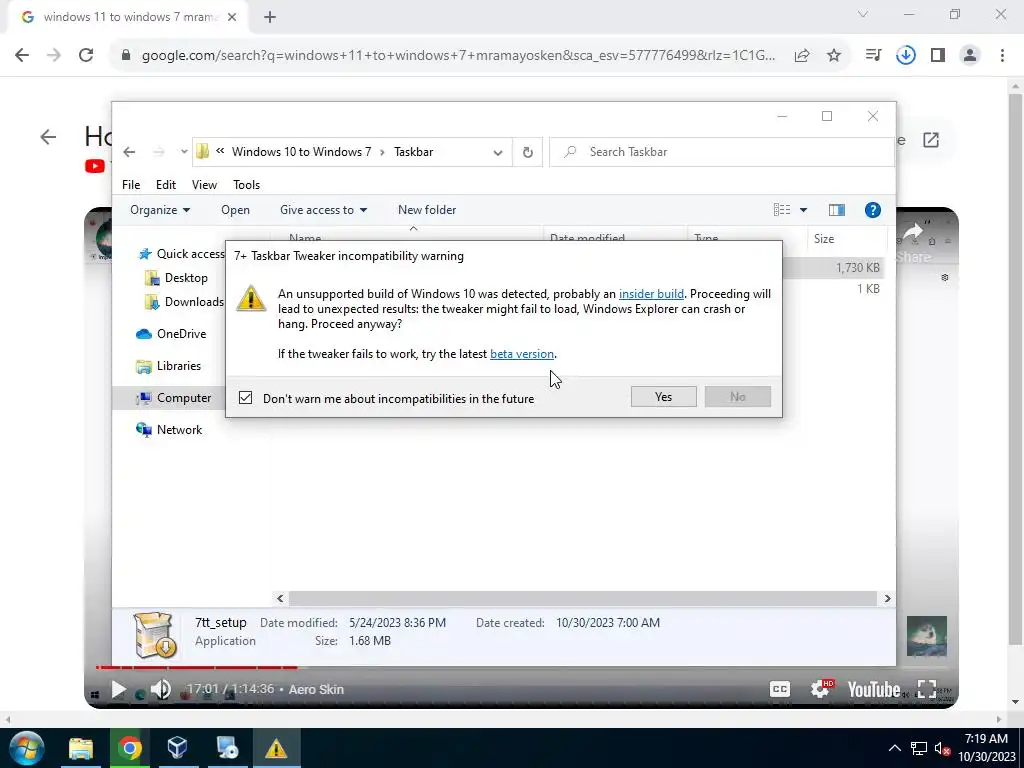Click Chrome back button
The image size is (1024, 768).
(22, 56)
